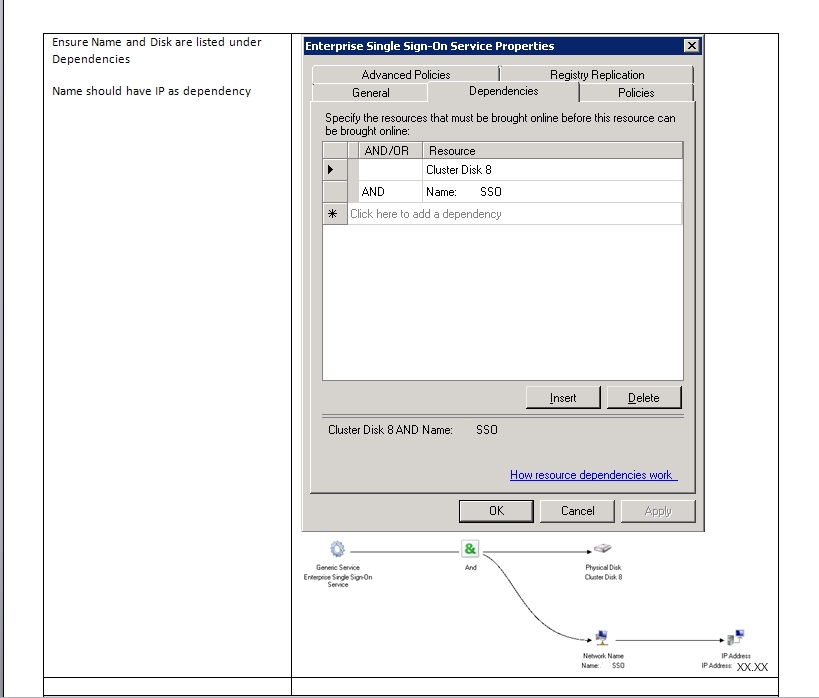The image size is (819, 698).
Task: Select the Generic Service gear icon
Action: [x=337, y=549]
